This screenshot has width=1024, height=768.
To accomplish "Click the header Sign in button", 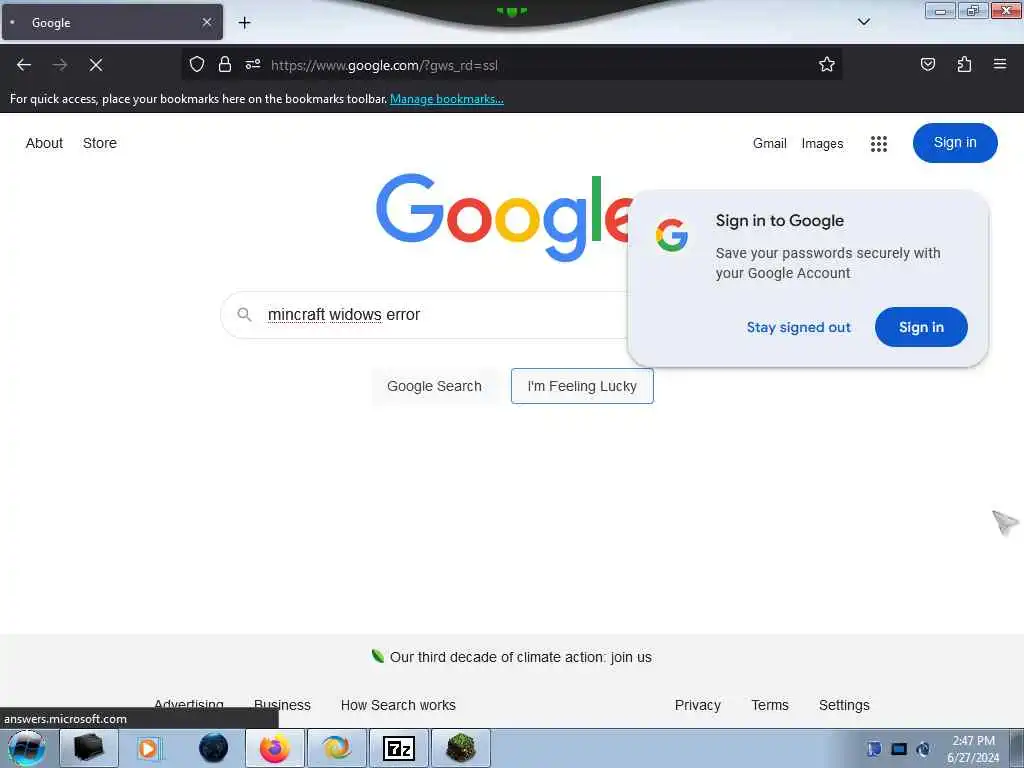I will coord(955,142).
